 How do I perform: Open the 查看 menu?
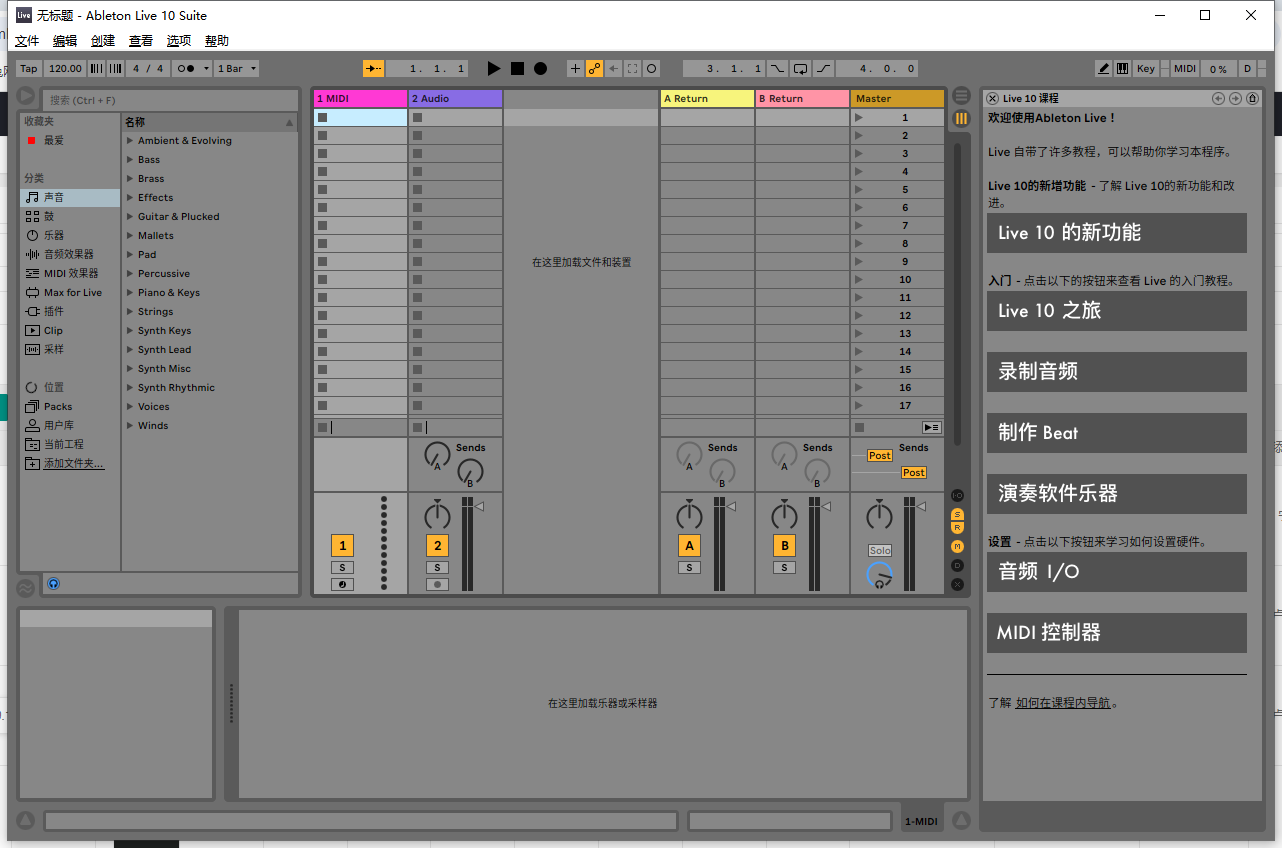click(141, 41)
